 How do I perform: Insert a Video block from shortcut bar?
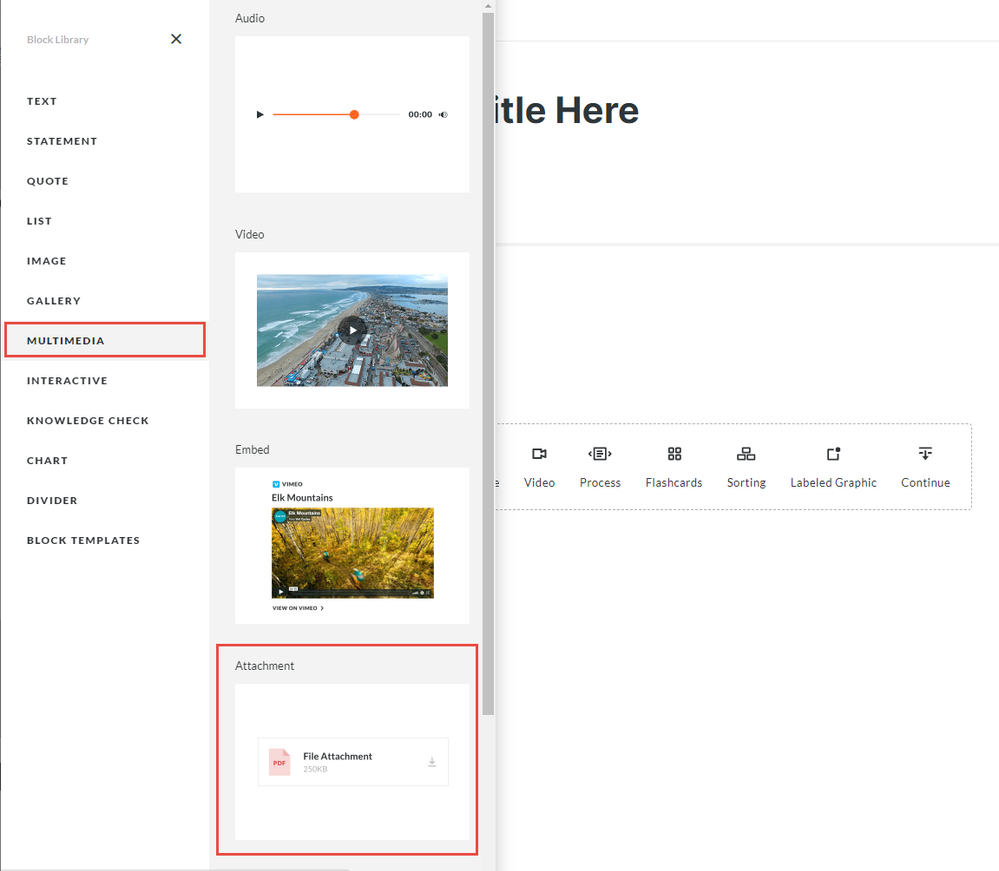[539, 467]
